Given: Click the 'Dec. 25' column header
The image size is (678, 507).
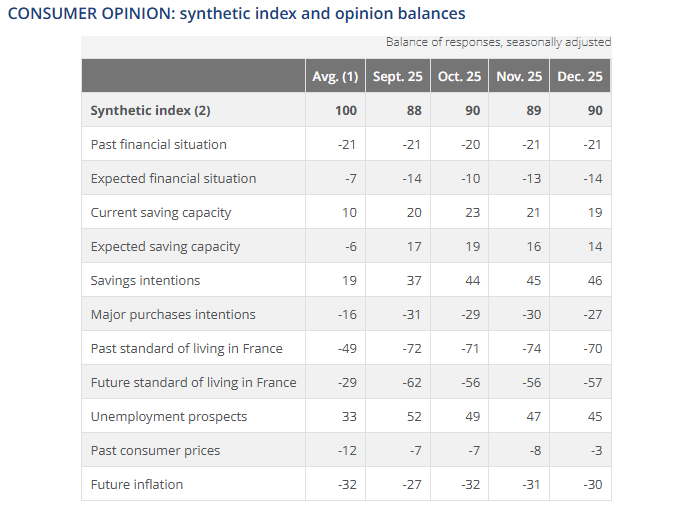Looking at the screenshot, I should coord(580,76).
